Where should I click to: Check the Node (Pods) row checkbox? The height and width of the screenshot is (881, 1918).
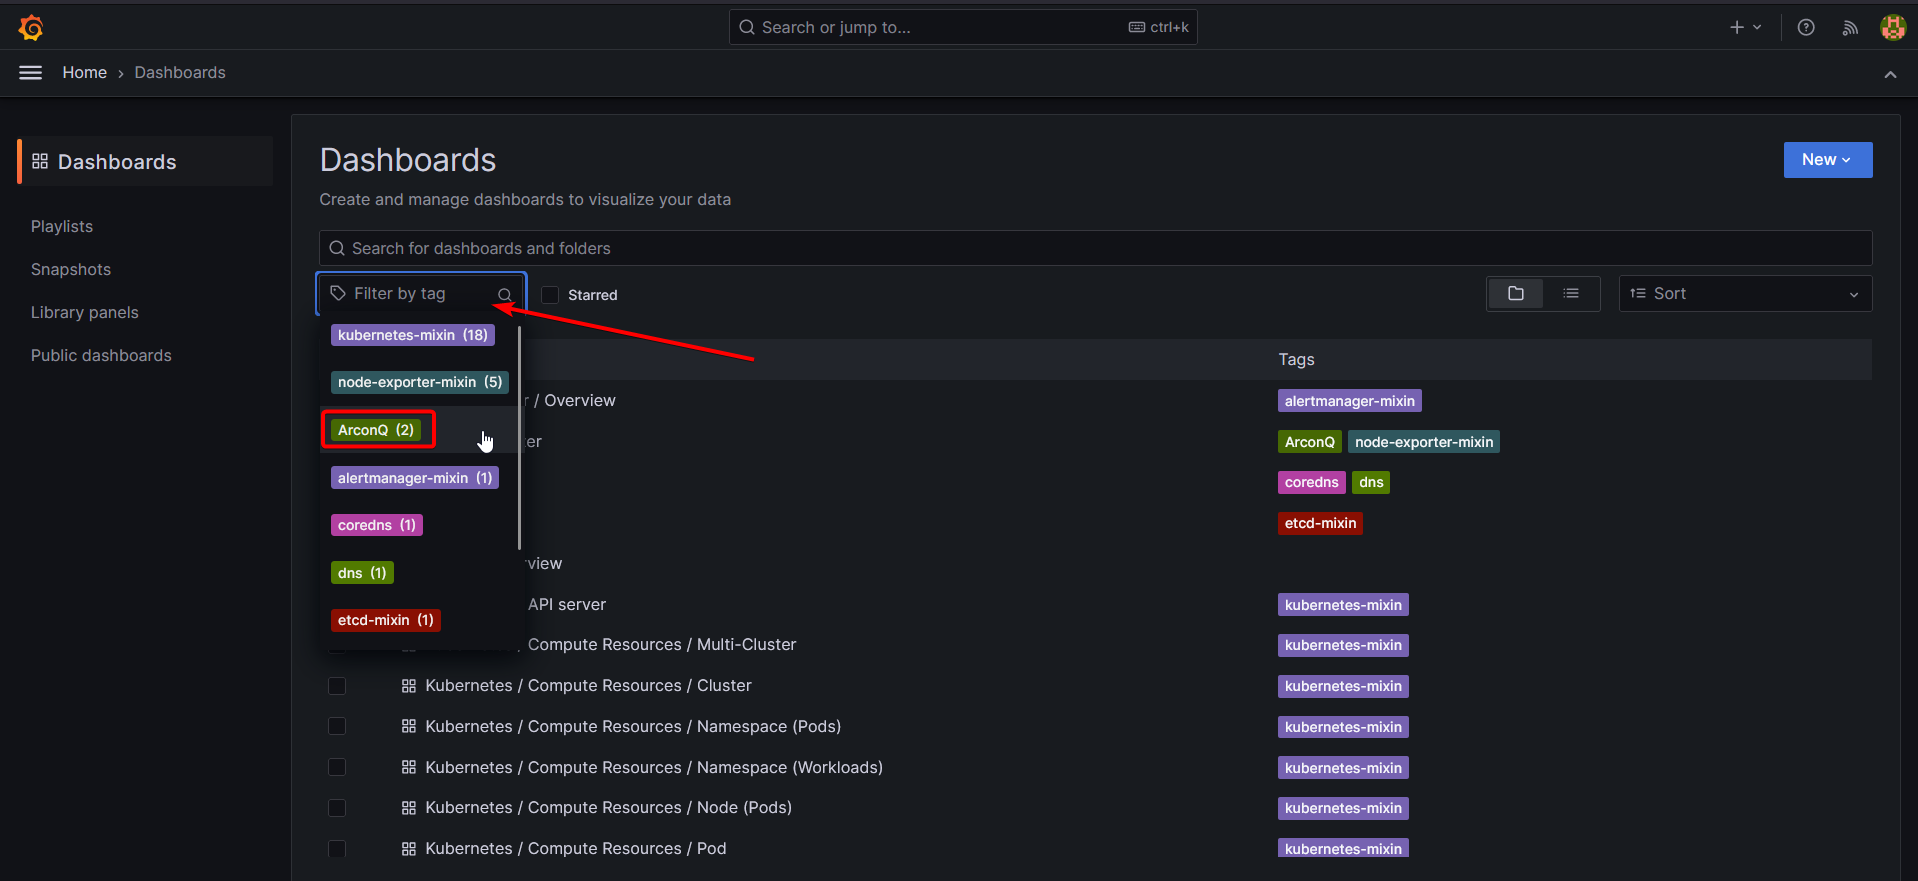(337, 808)
